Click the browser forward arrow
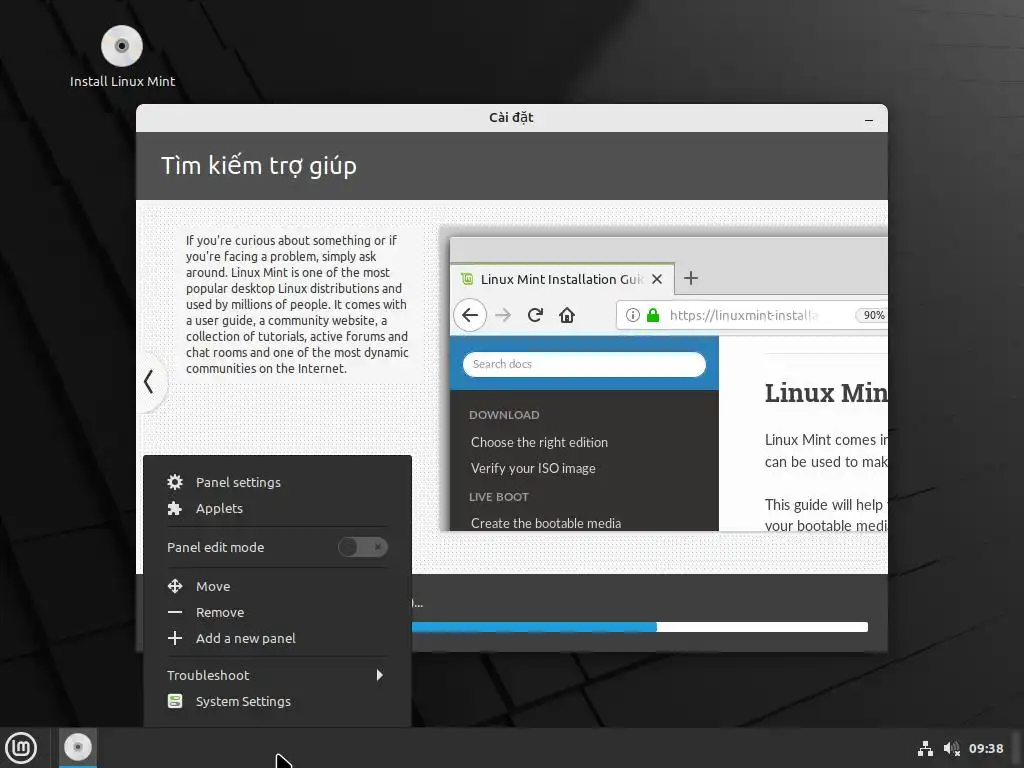The width and height of the screenshot is (1024, 768). (503, 315)
